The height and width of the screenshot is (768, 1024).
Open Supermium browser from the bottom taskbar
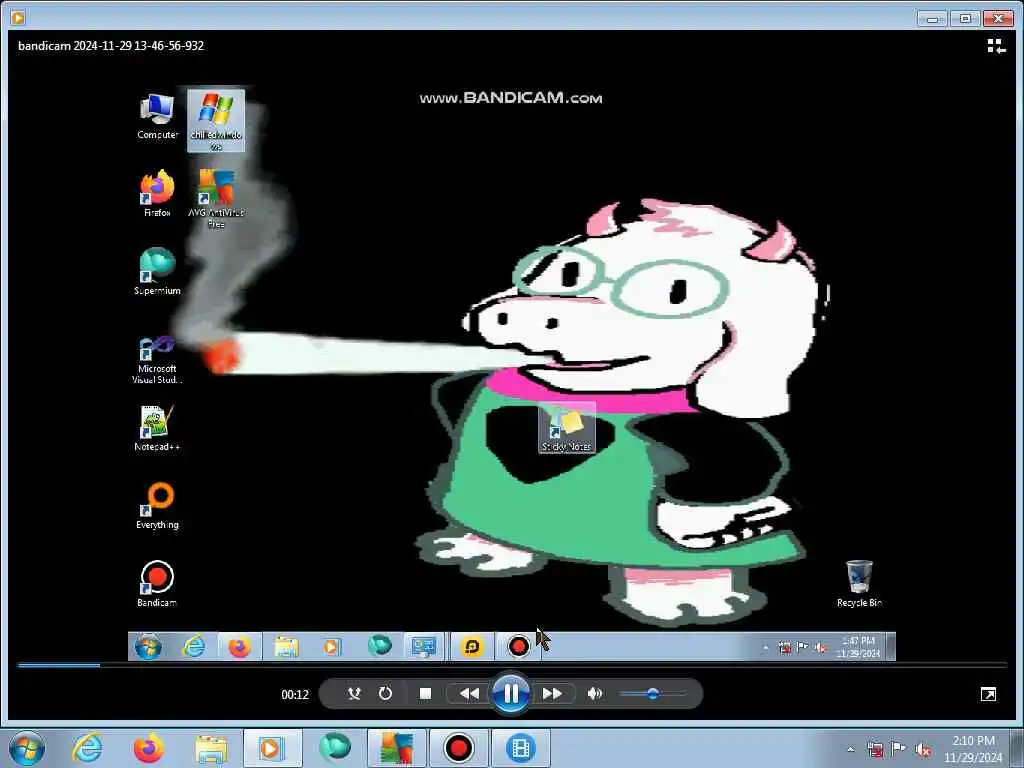[334, 748]
